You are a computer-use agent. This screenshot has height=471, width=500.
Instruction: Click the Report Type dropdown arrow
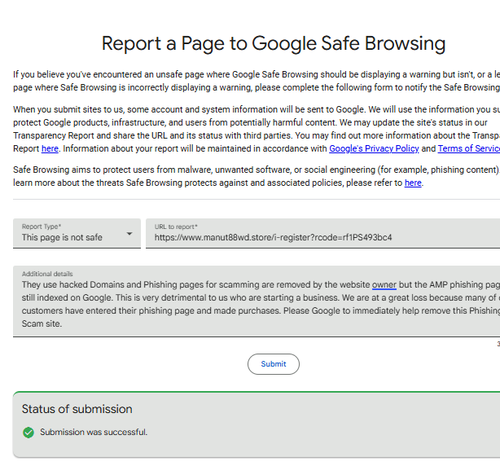click(x=129, y=234)
